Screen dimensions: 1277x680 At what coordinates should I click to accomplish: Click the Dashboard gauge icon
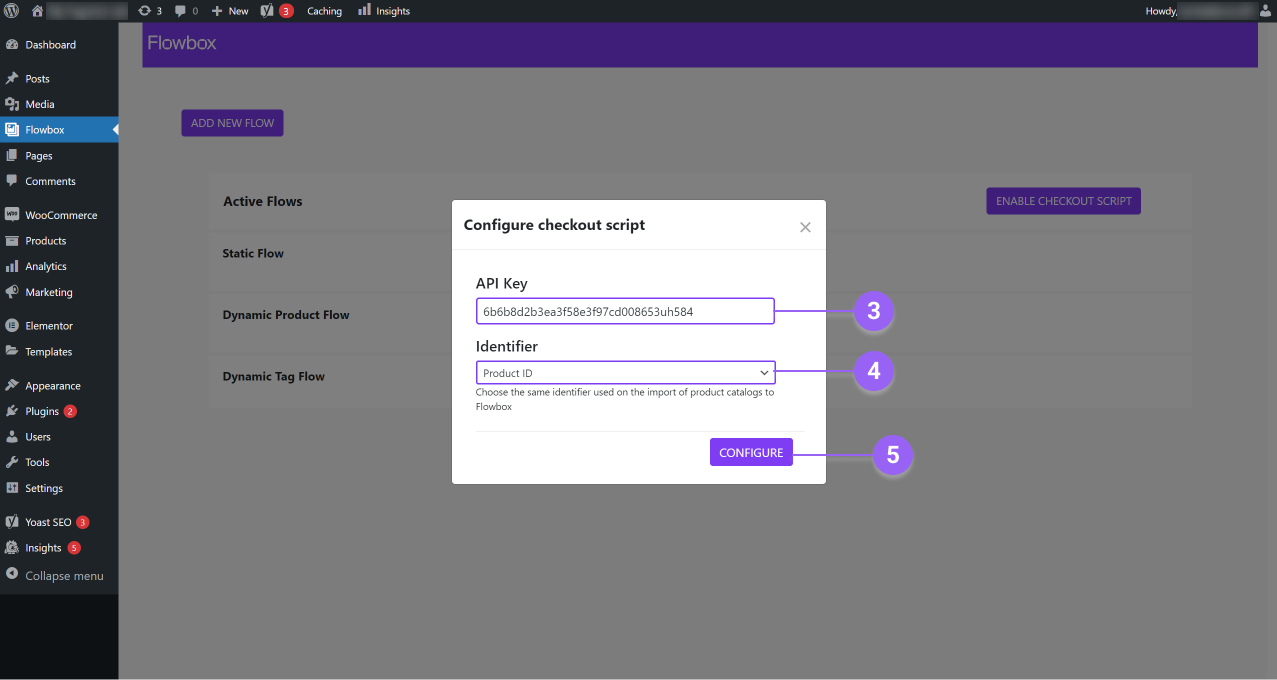(12, 45)
